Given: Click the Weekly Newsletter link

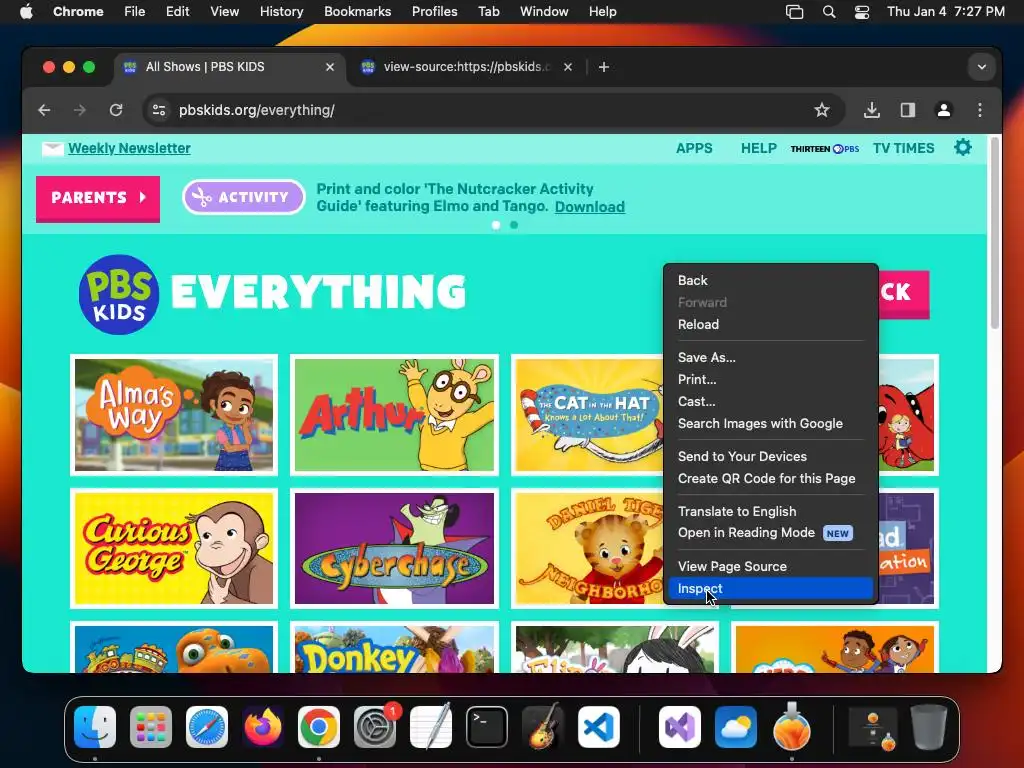Looking at the screenshot, I should coord(129,148).
